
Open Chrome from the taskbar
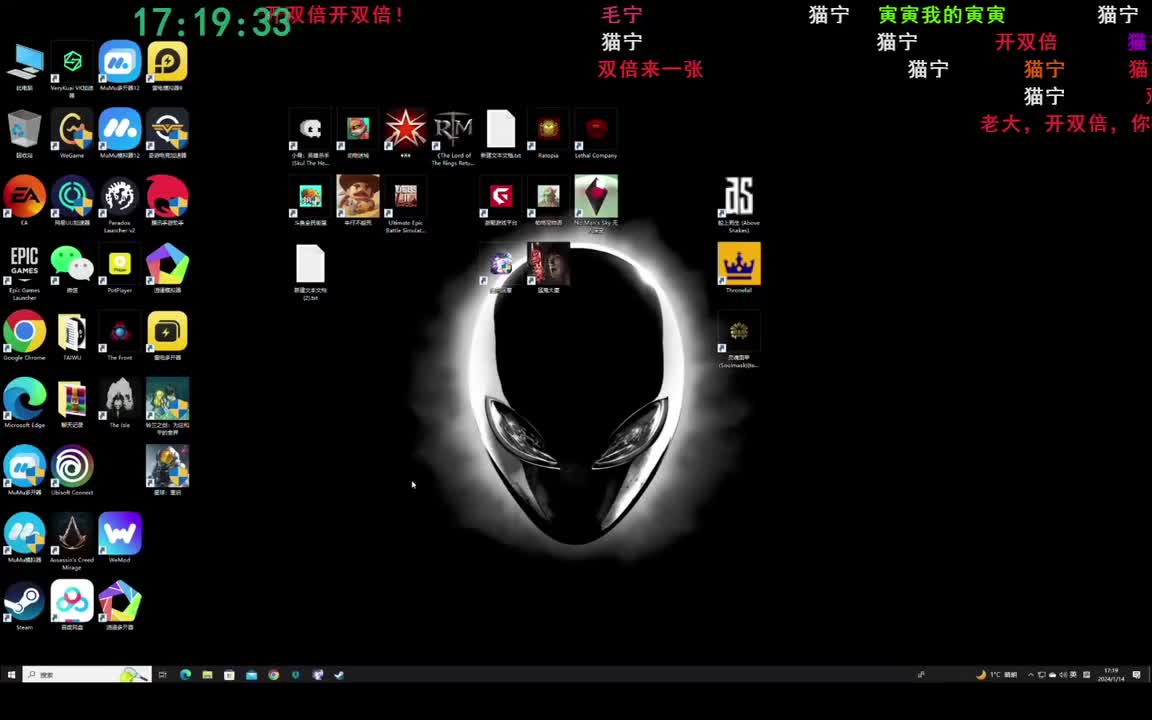click(x=273, y=674)
